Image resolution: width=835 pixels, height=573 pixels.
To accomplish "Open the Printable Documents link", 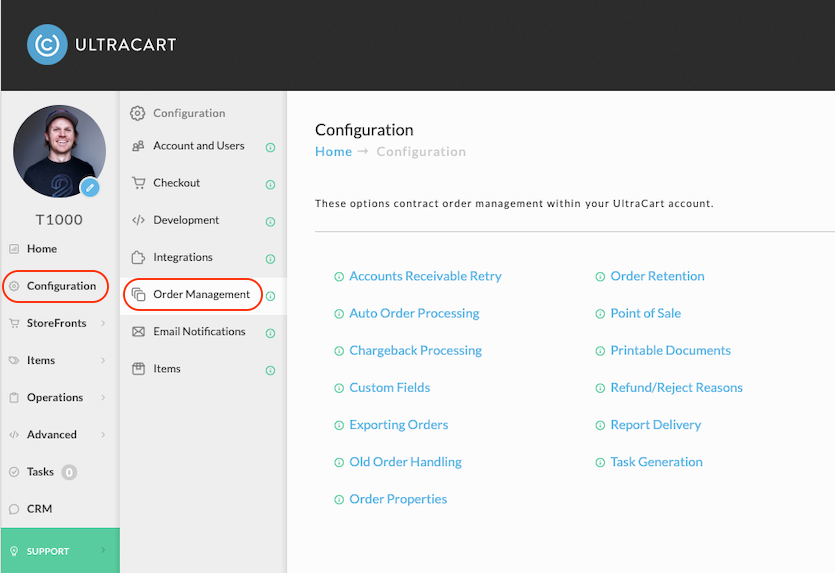I will [670, 350].
